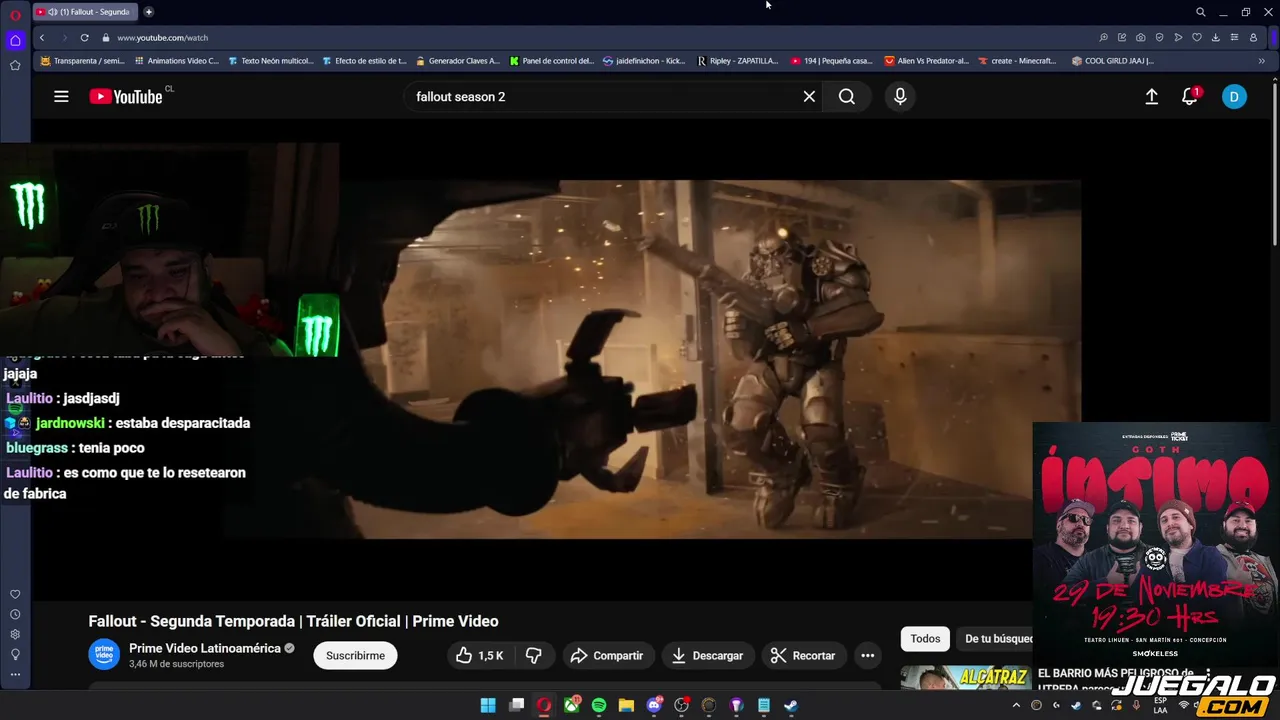Start voice search with the microphone icon
Screen dimensions: 1280x720
(900, 97)
